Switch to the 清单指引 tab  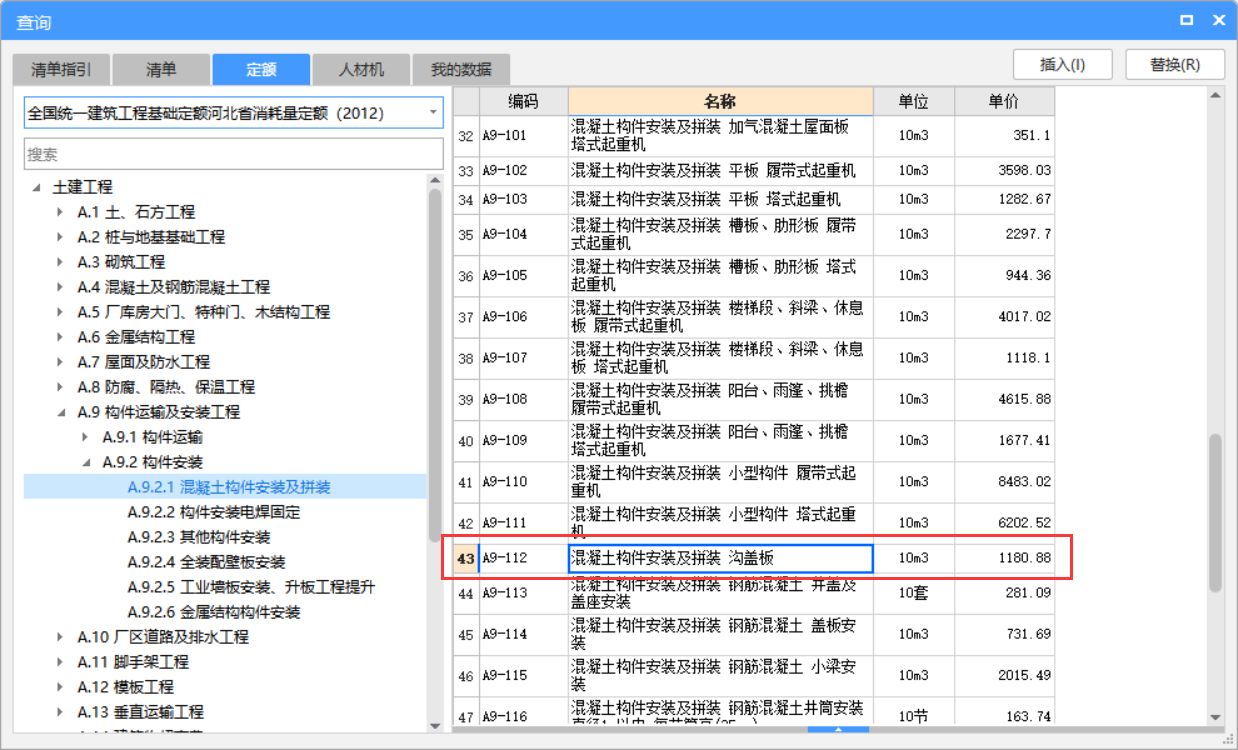coord(61,69)
